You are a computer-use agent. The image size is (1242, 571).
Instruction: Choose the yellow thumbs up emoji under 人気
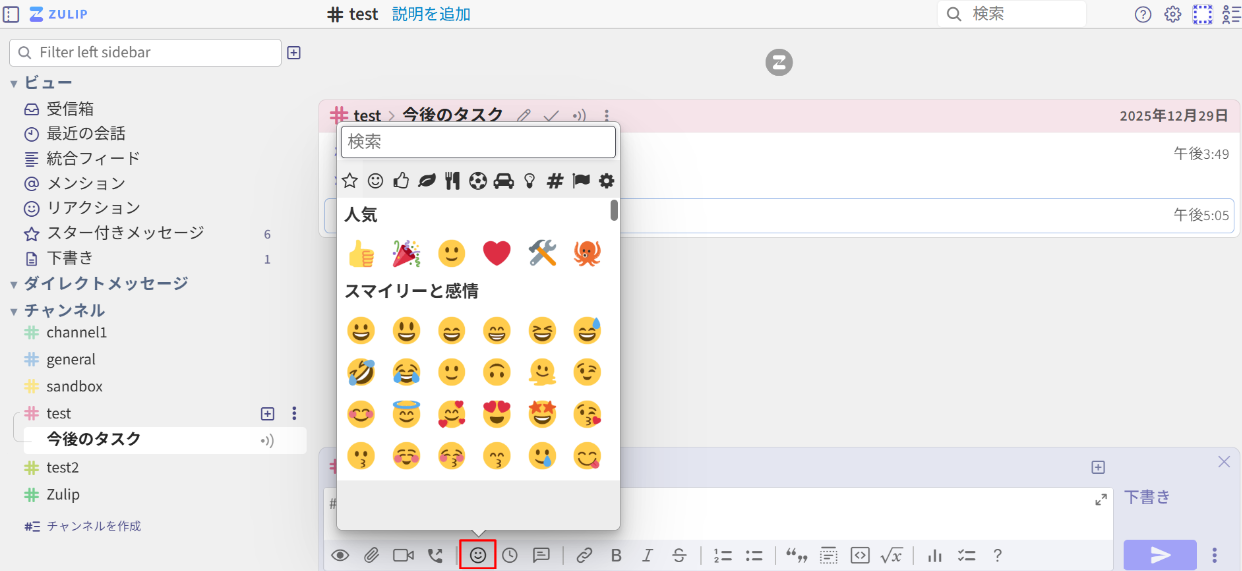point(361,253)
